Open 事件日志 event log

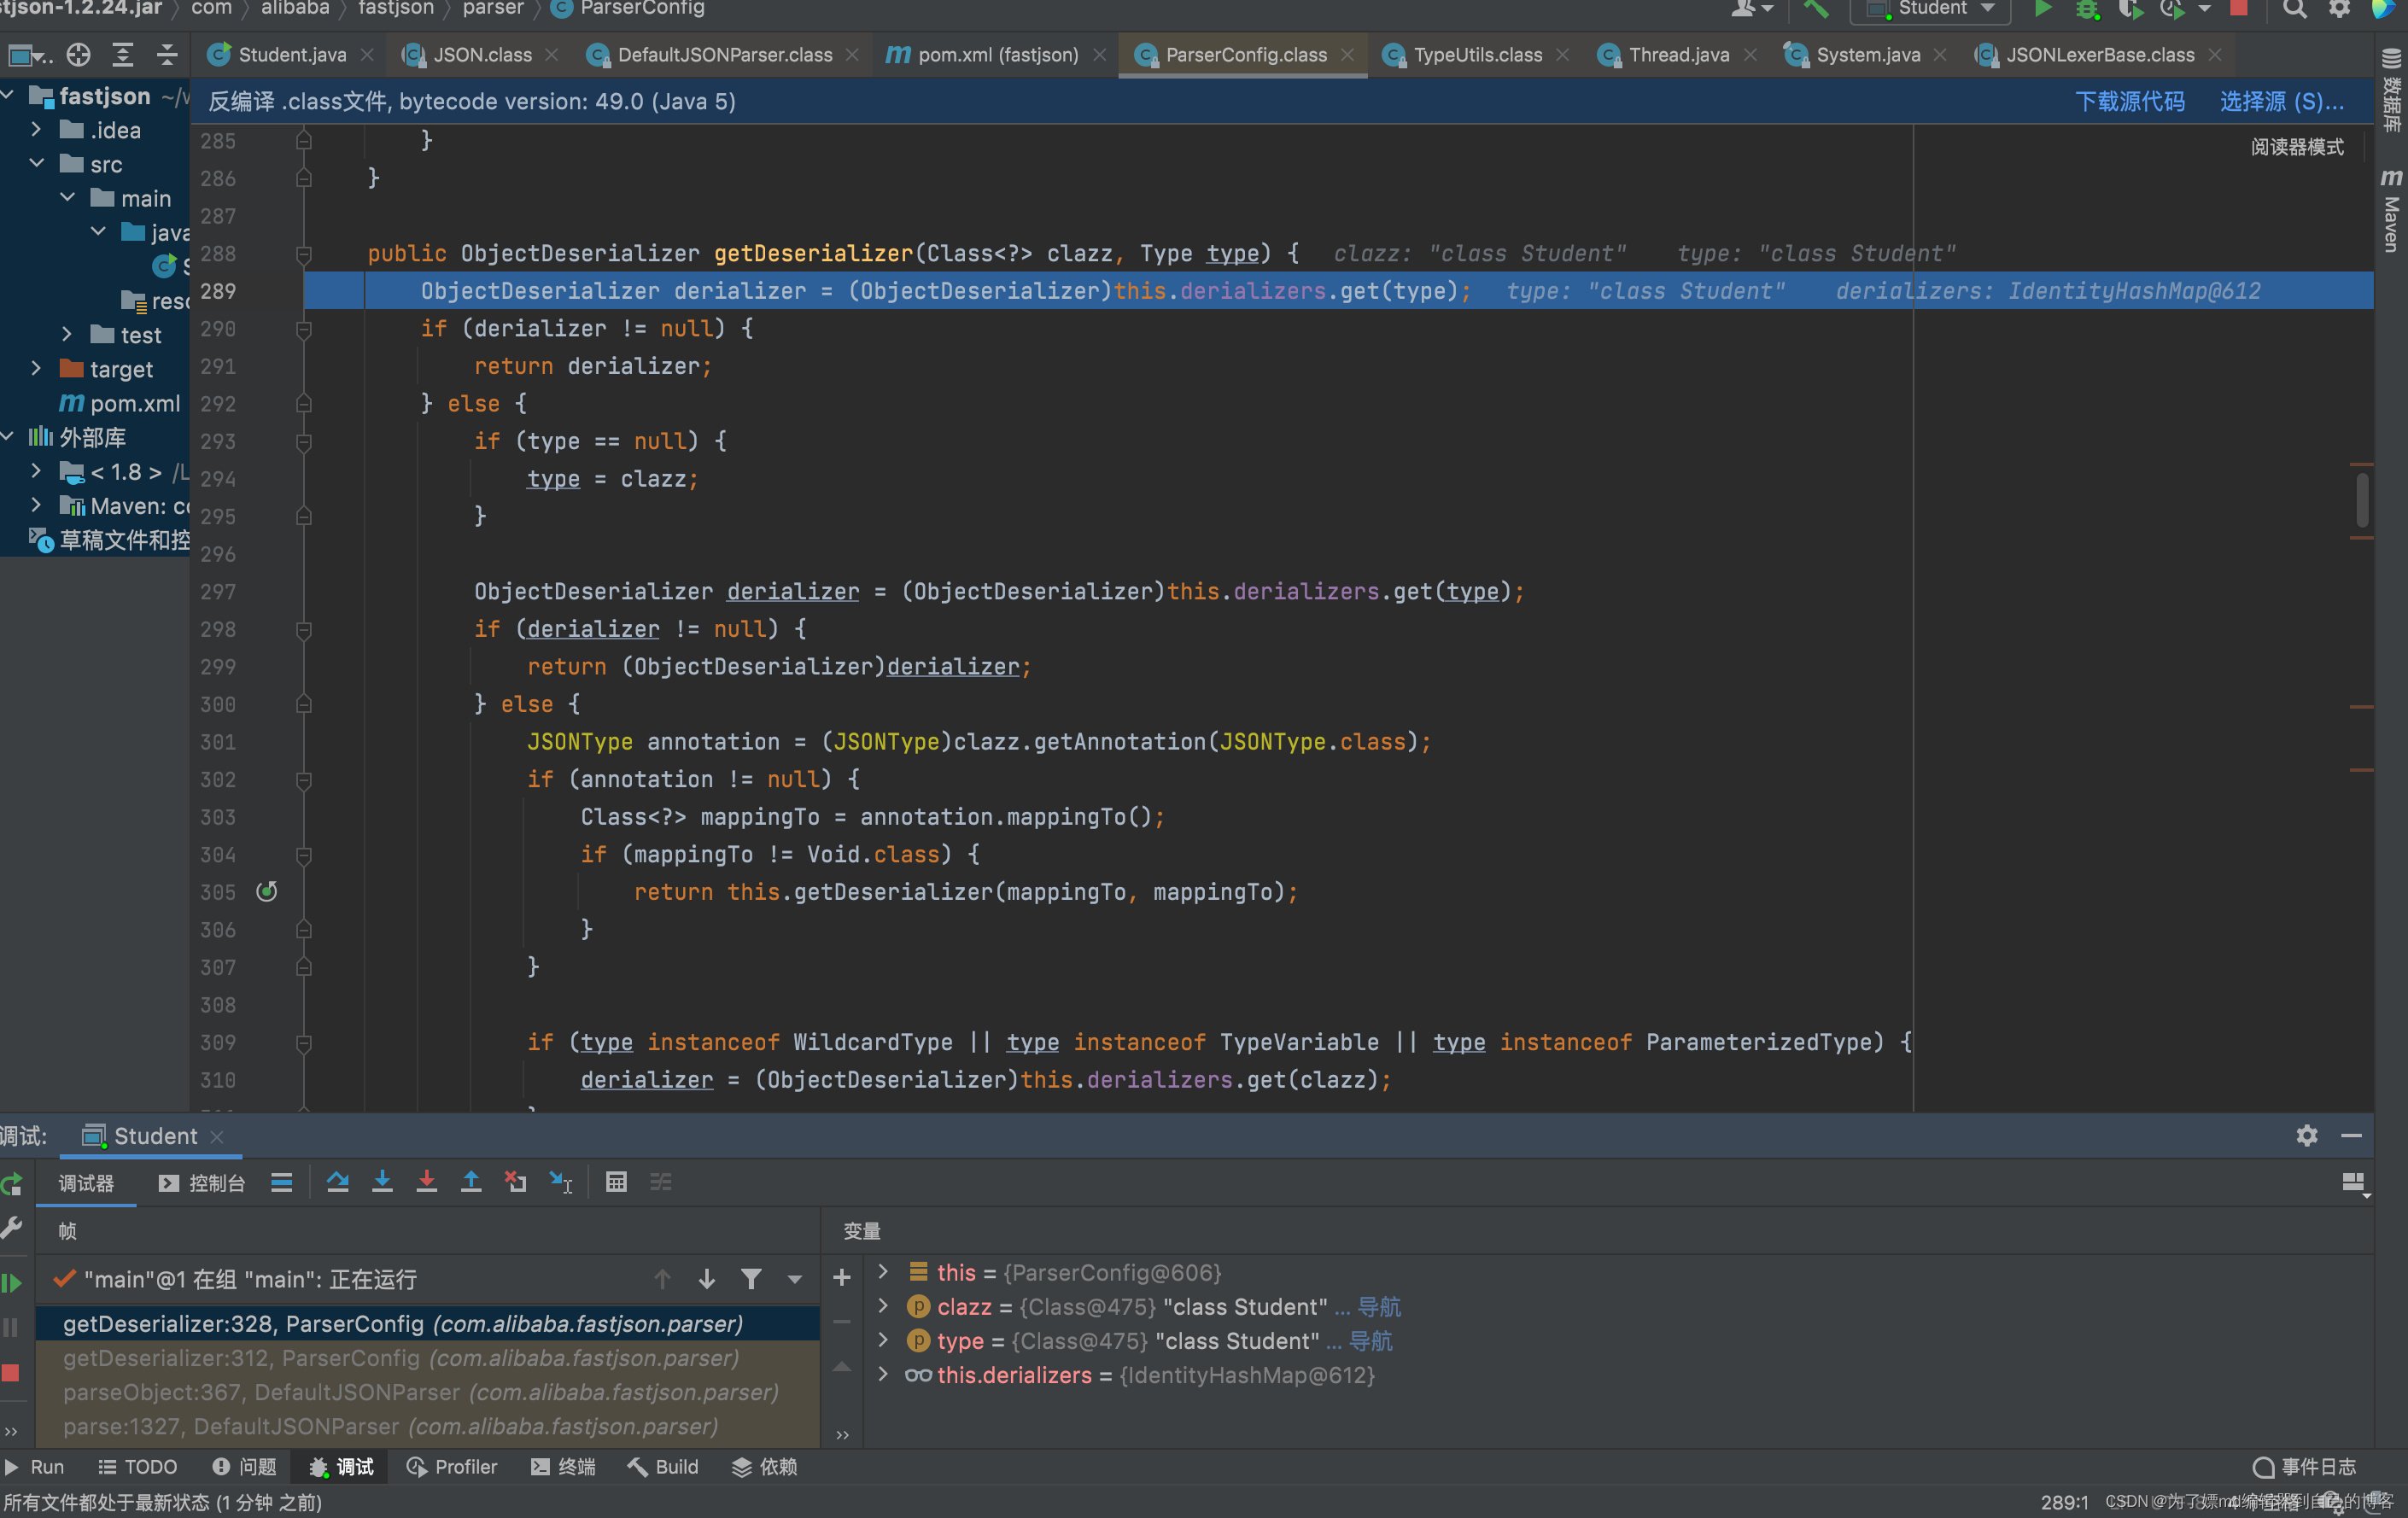2305,1467
